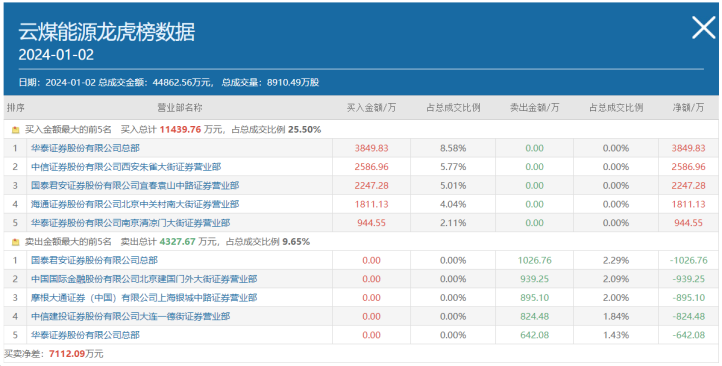Select the buy amount 3849.83 cell
The height and width of the screenshot is (366, 722).
click(372, 148)
